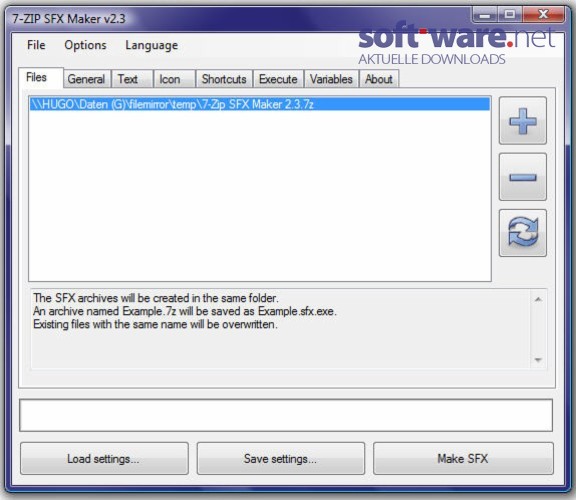Open the File menu

tap(36, 45)
